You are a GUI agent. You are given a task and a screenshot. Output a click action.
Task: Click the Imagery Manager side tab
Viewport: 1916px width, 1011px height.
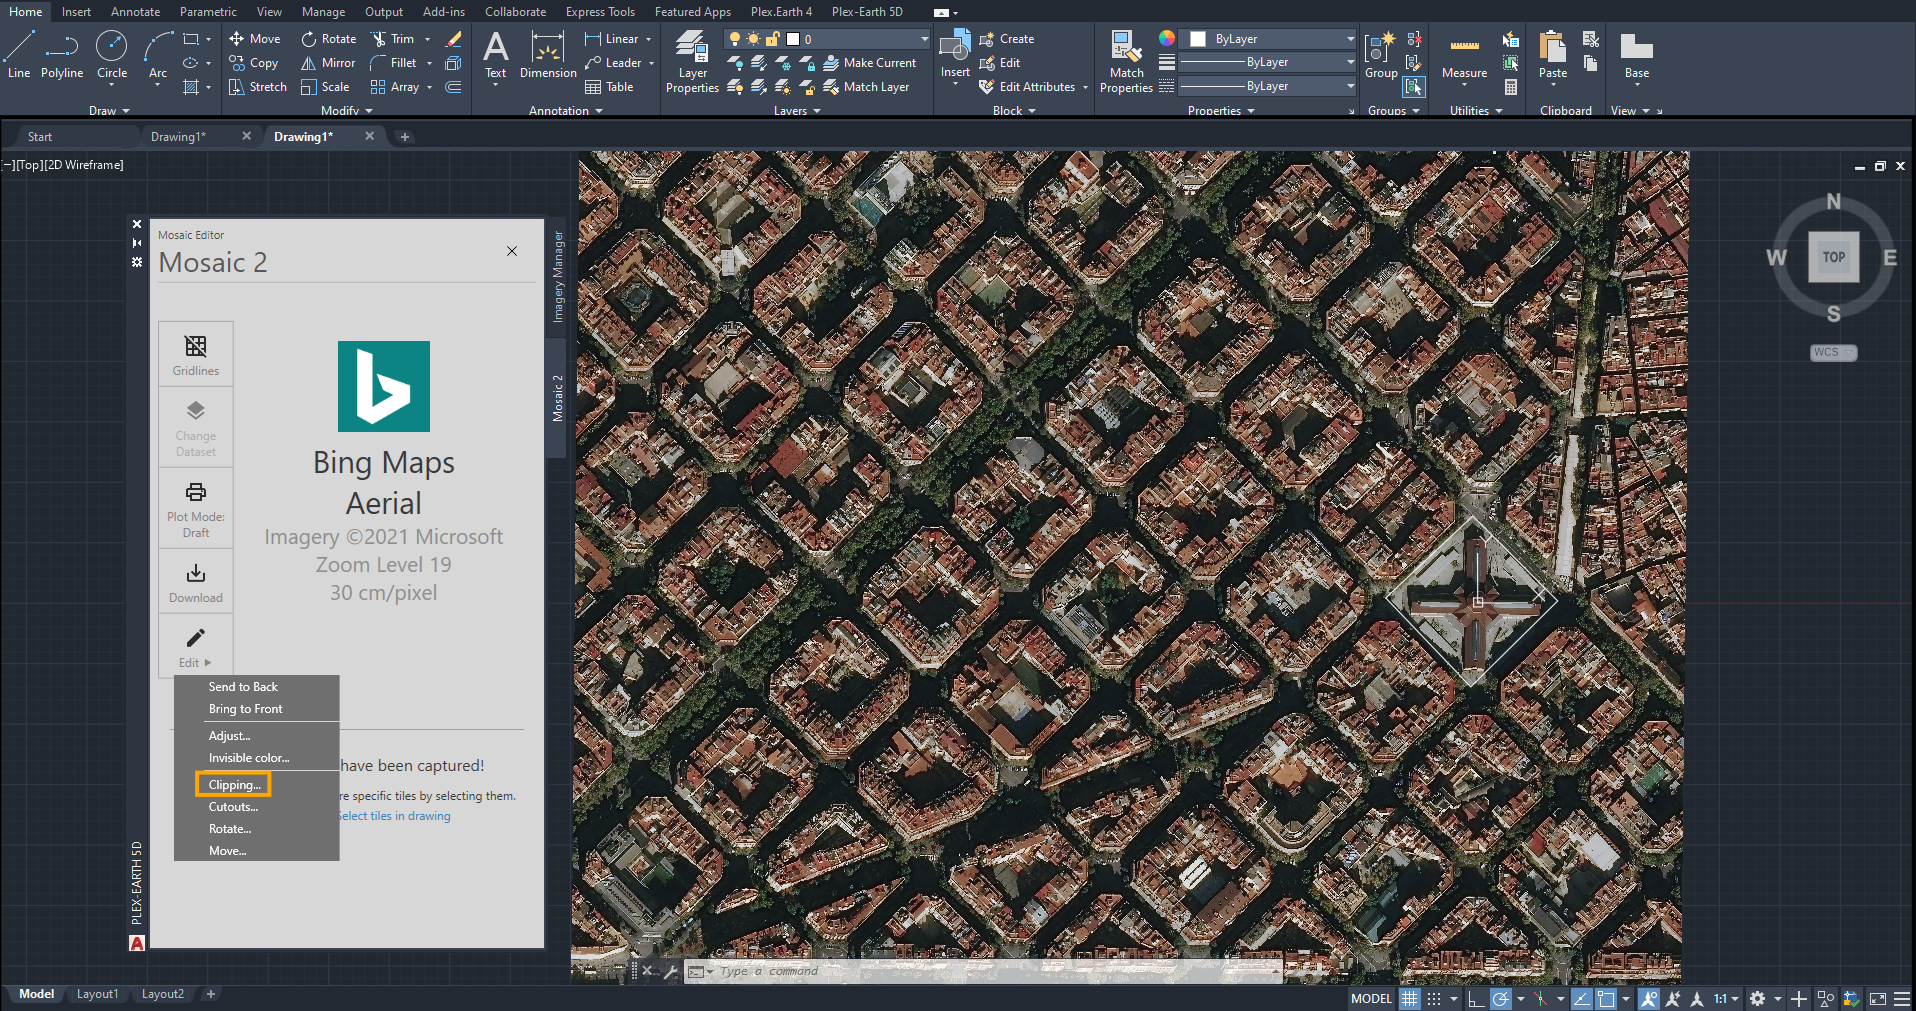558,276
